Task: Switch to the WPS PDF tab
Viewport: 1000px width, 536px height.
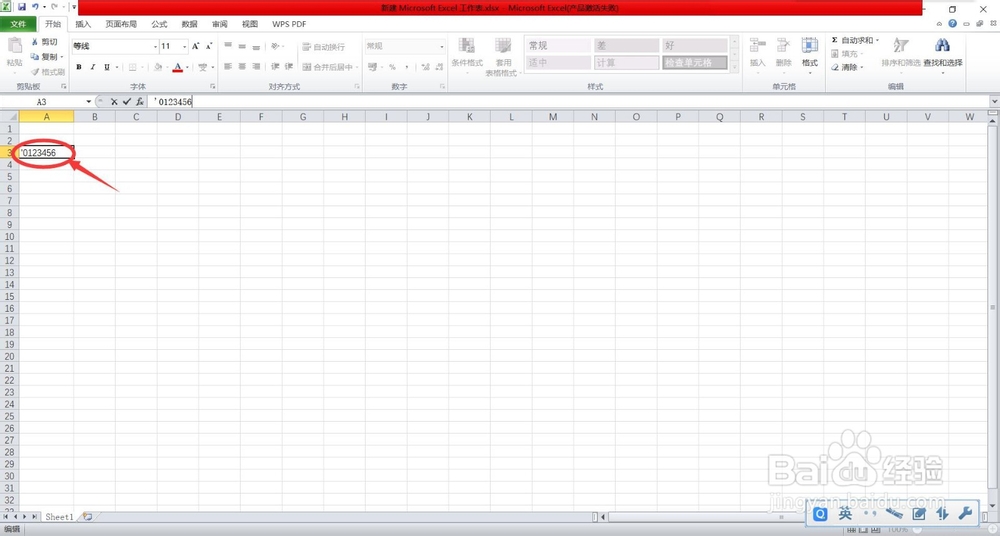Action: (289, 24)
